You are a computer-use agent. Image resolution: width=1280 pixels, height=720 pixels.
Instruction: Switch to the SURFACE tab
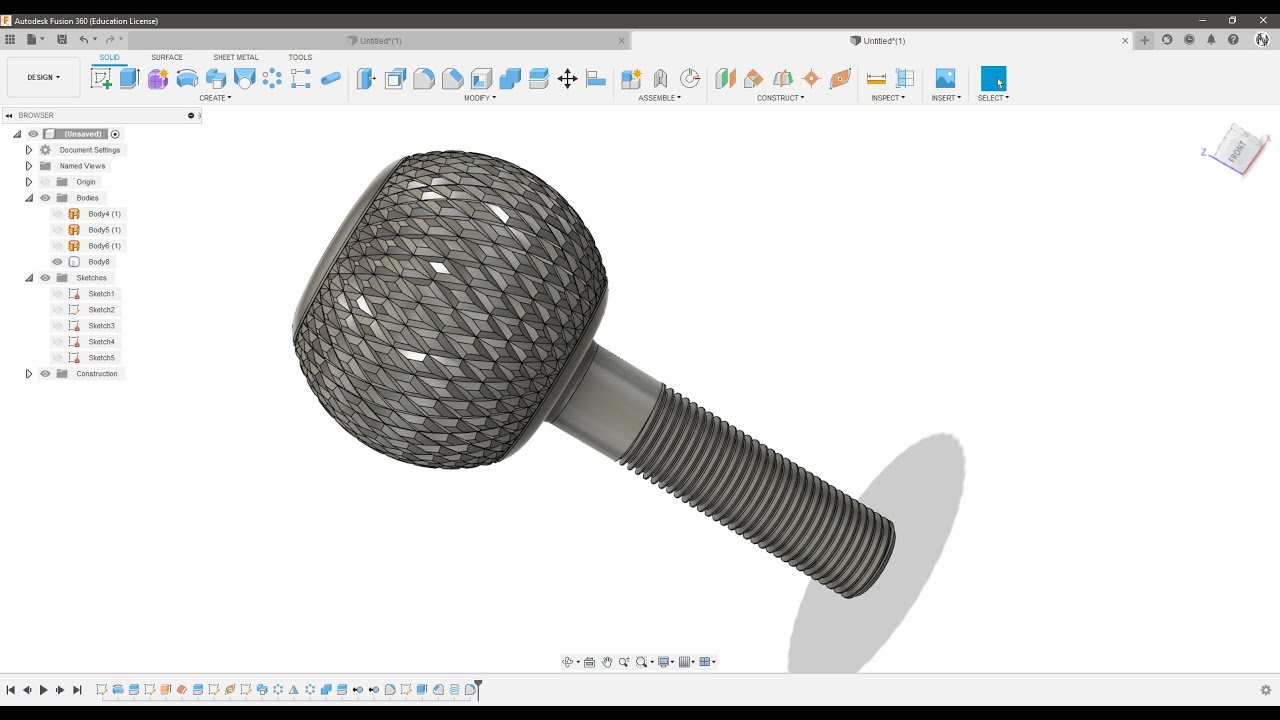(x=167, y=57)
